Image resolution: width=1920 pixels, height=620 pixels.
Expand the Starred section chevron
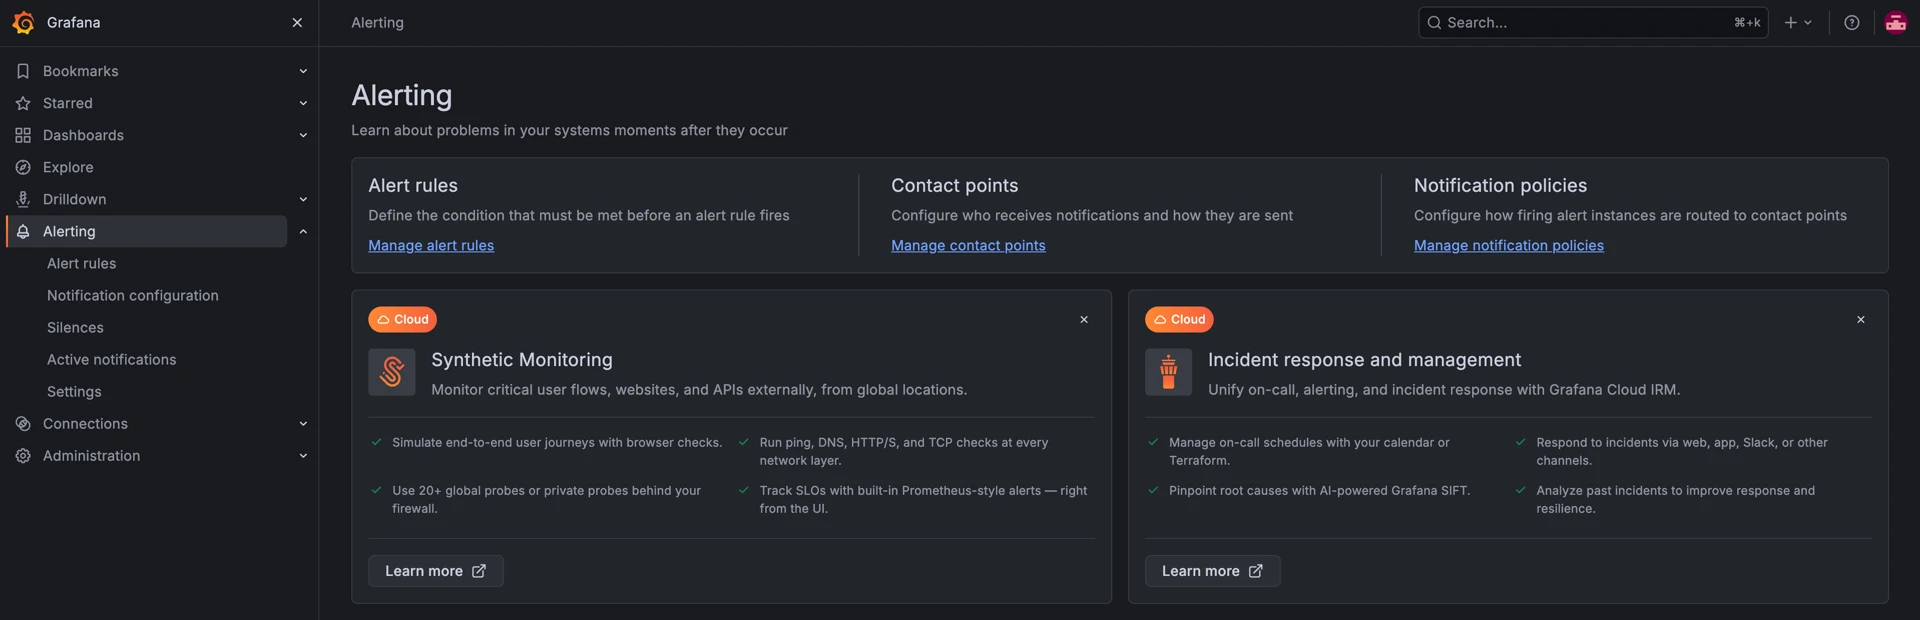(303, 103)
